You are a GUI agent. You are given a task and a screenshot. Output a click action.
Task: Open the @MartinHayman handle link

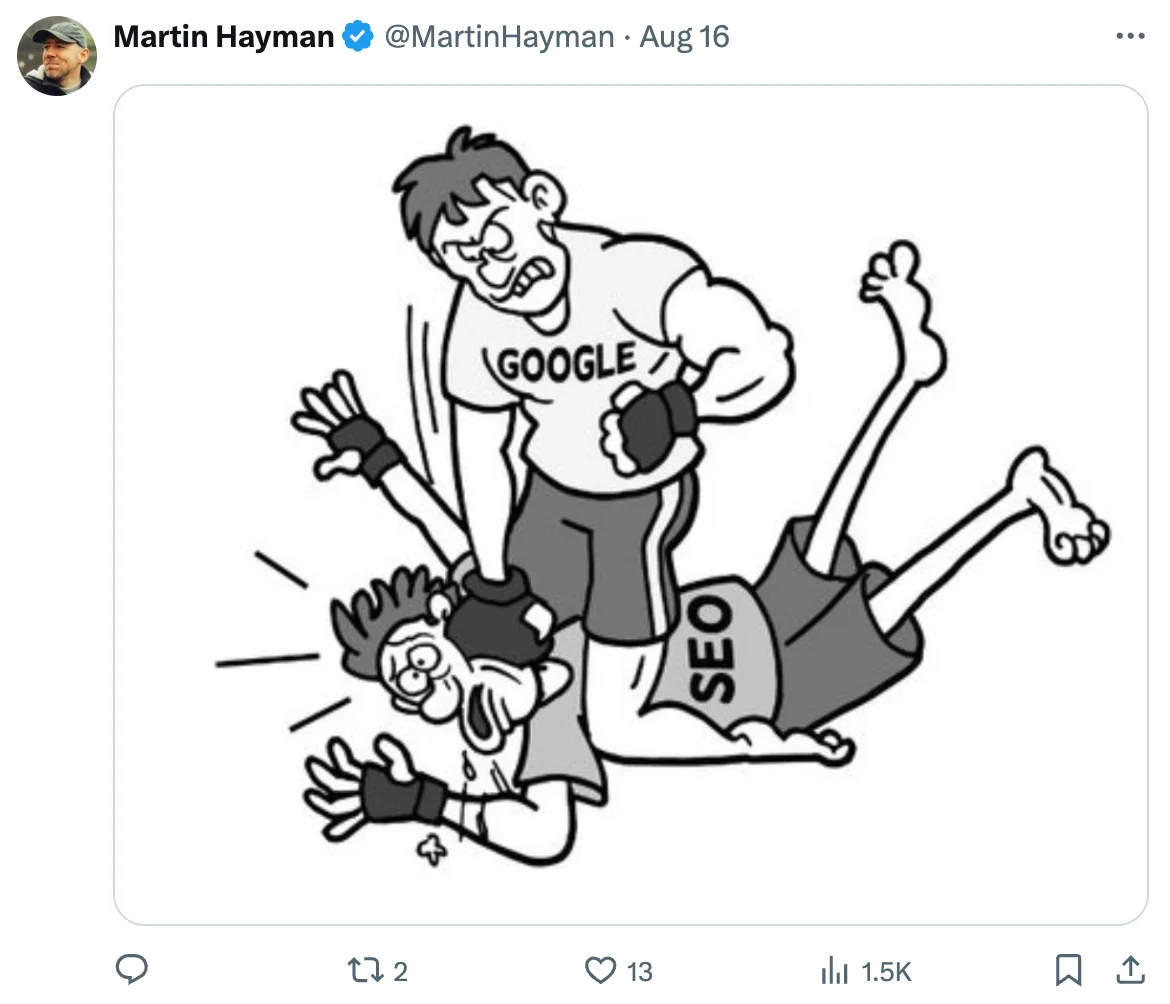(500, 37)
